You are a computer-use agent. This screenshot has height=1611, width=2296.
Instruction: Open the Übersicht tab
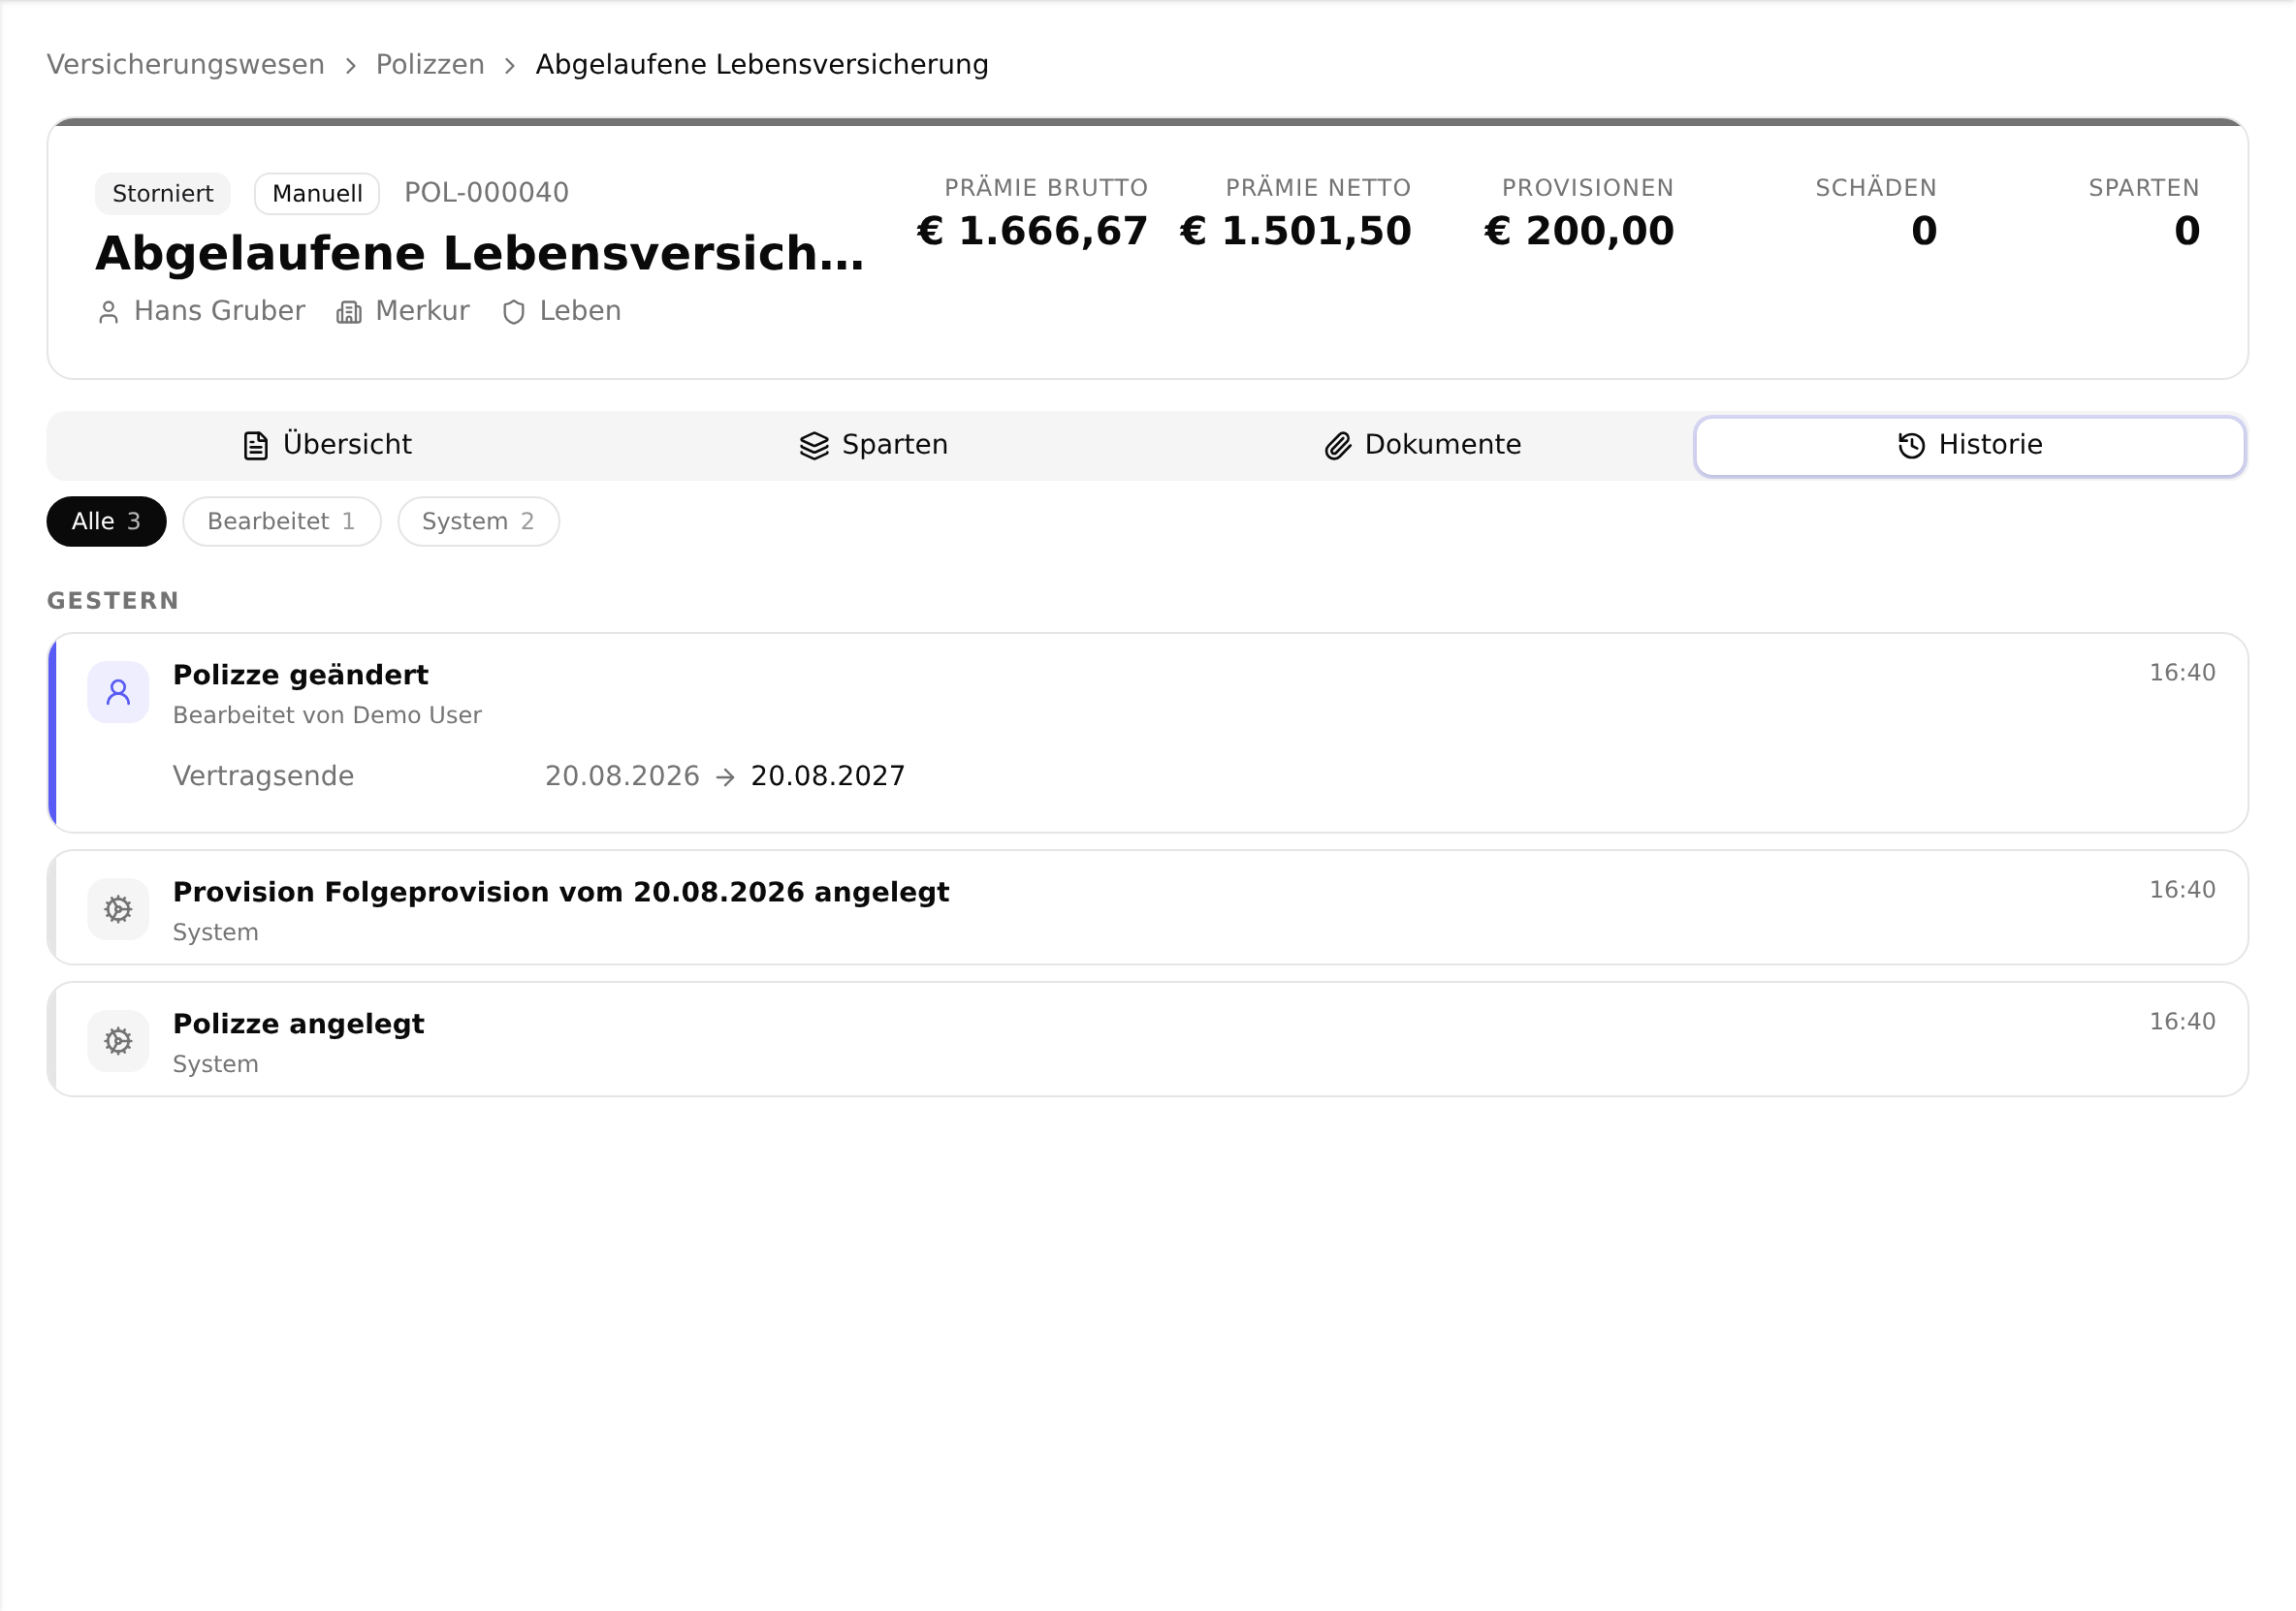tap(327, 445)
